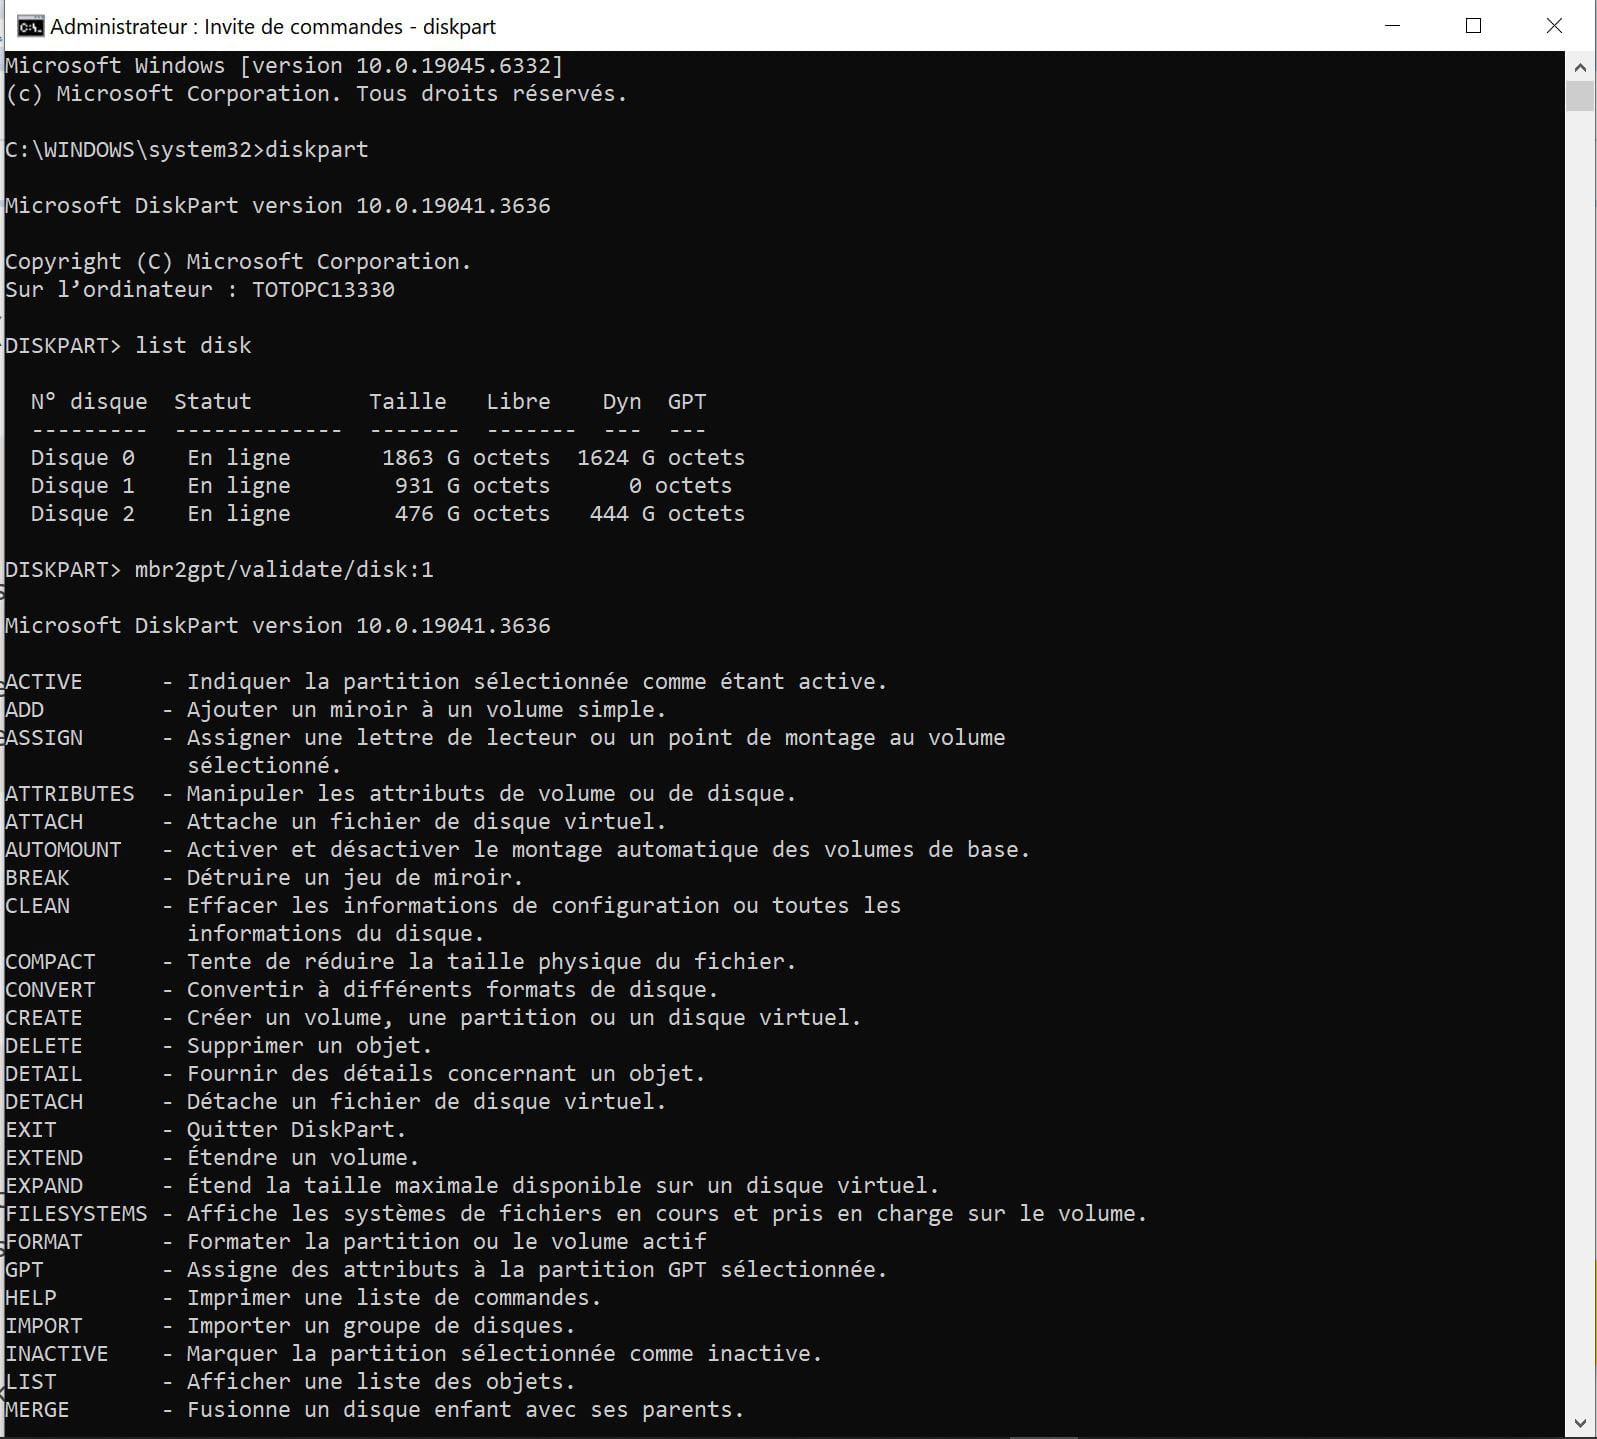
Task: Click the scrollbar up arrow
Action: point(1580,68)
